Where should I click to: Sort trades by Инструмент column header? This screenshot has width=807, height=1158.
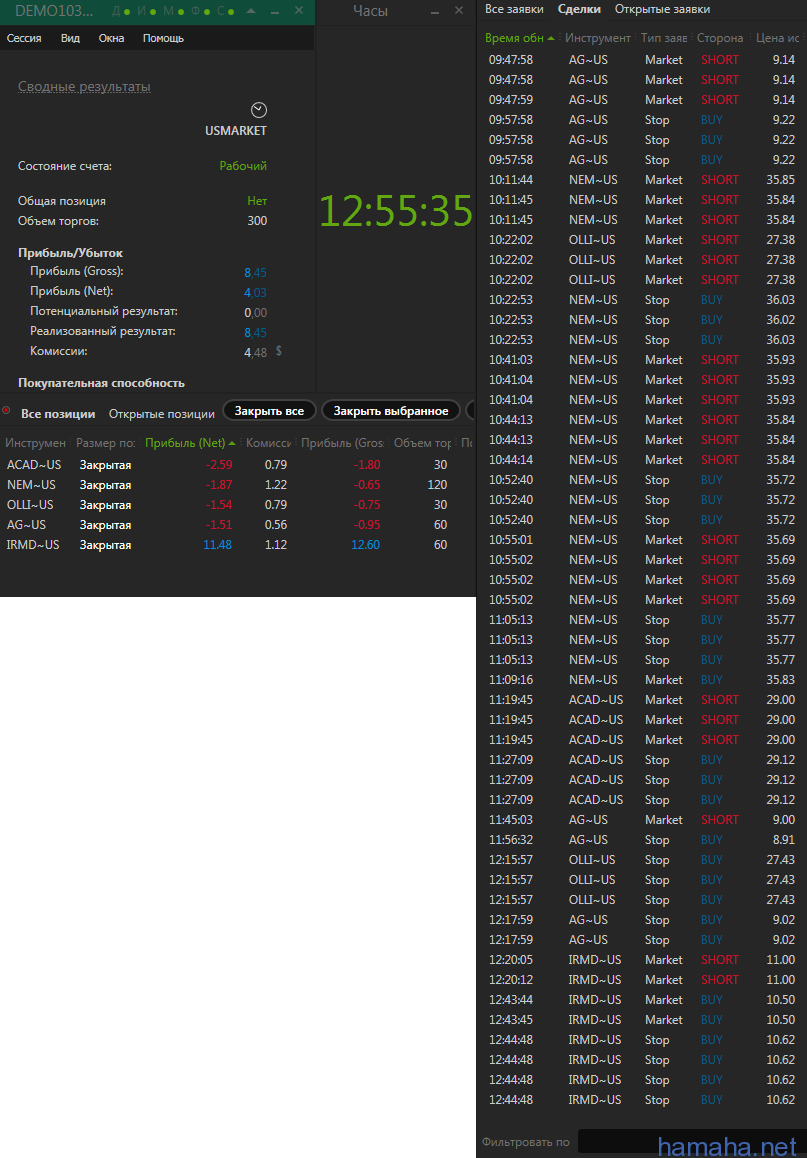(597, 38)
